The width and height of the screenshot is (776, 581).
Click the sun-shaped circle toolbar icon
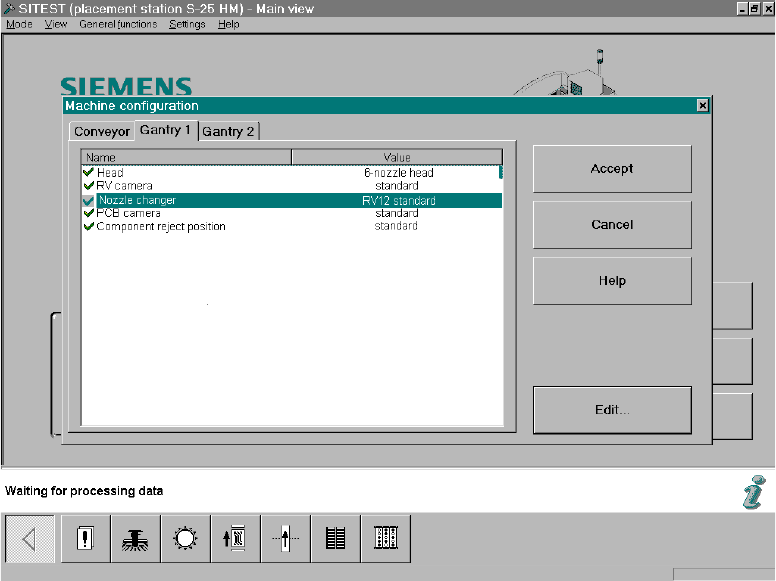tap(186, 540)
